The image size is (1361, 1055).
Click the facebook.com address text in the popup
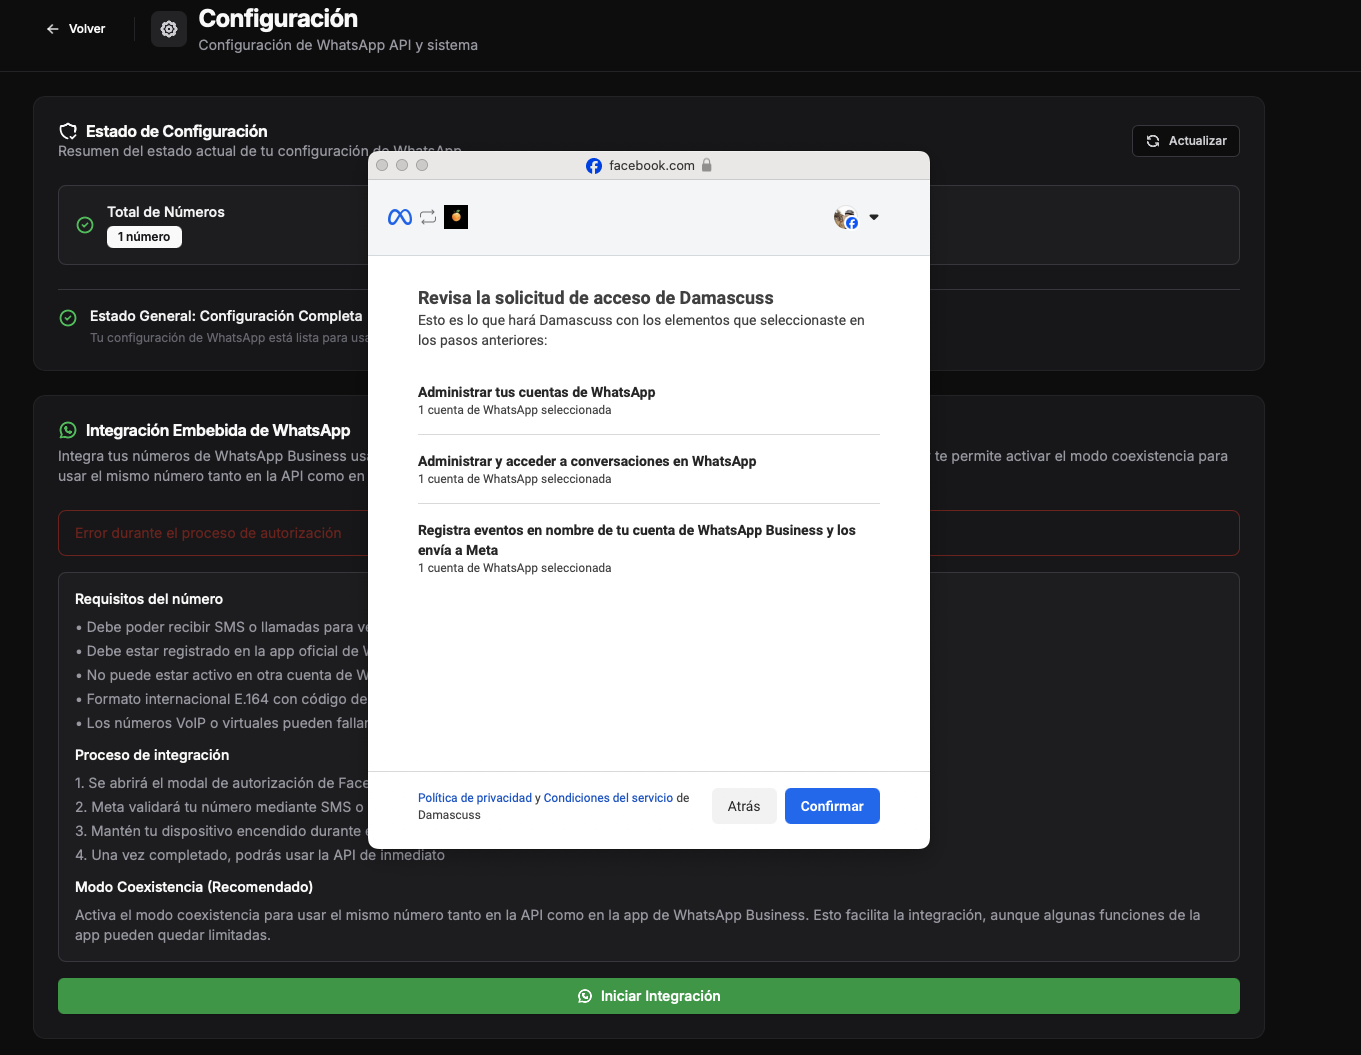pos(652,166)
